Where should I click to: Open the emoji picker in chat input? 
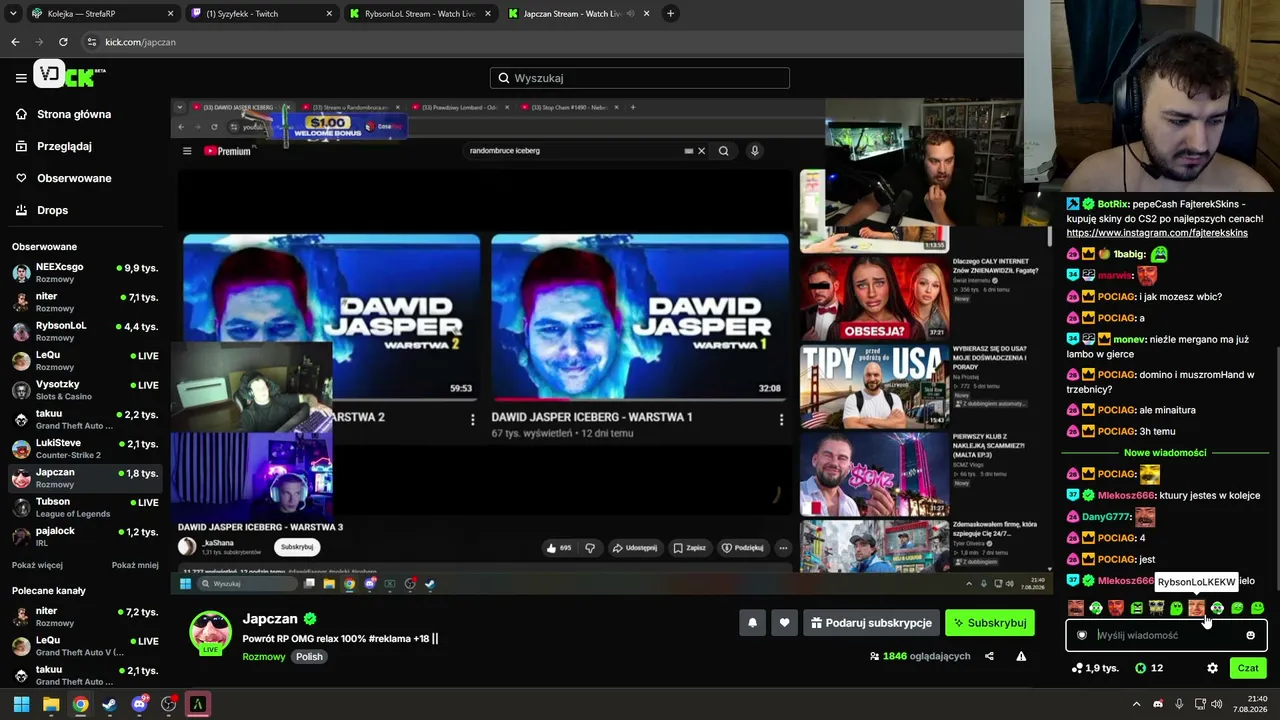pos(1250,635)
